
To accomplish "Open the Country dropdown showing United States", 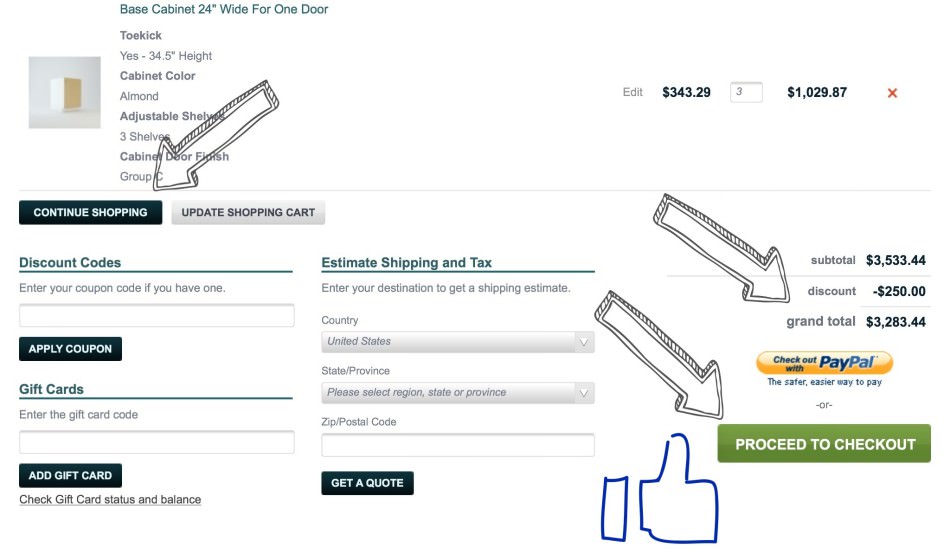I will tap(458, 342).
